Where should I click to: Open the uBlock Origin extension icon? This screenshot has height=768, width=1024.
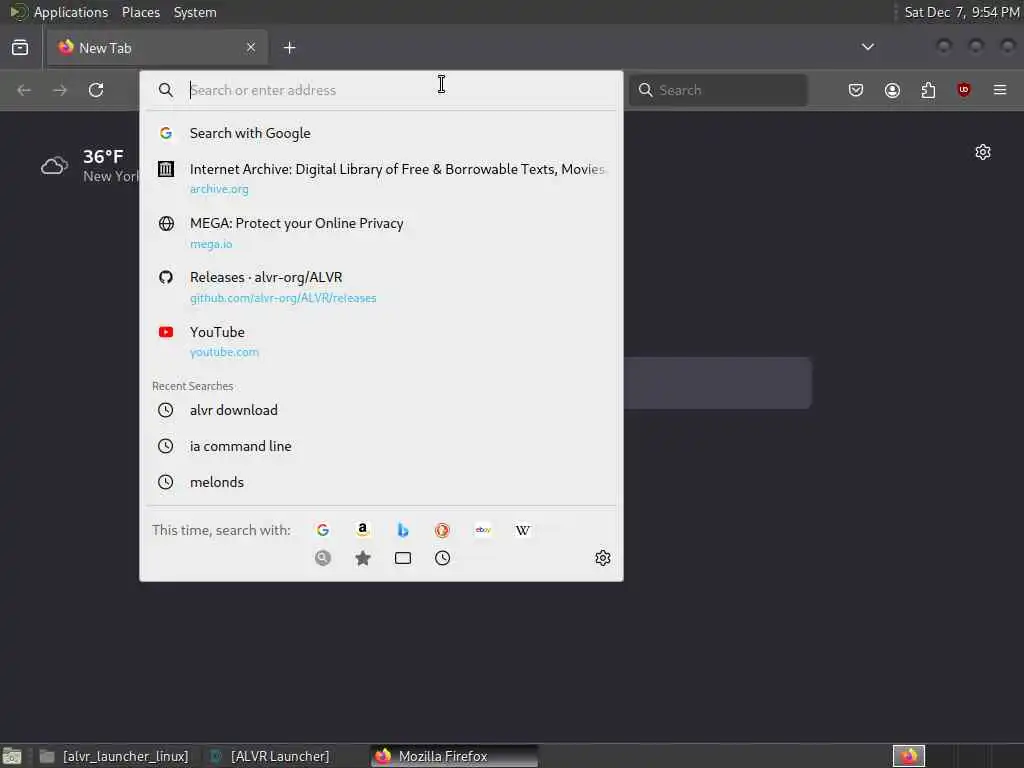pyautogui.click(x=963, y=90)
